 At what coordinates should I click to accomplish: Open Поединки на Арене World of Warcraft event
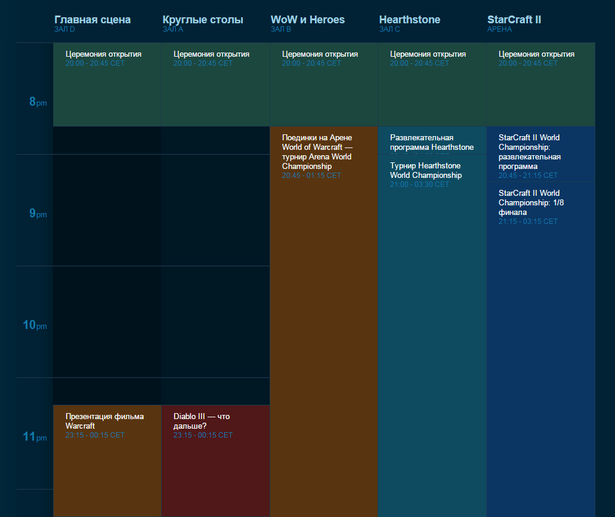(324, 322)
